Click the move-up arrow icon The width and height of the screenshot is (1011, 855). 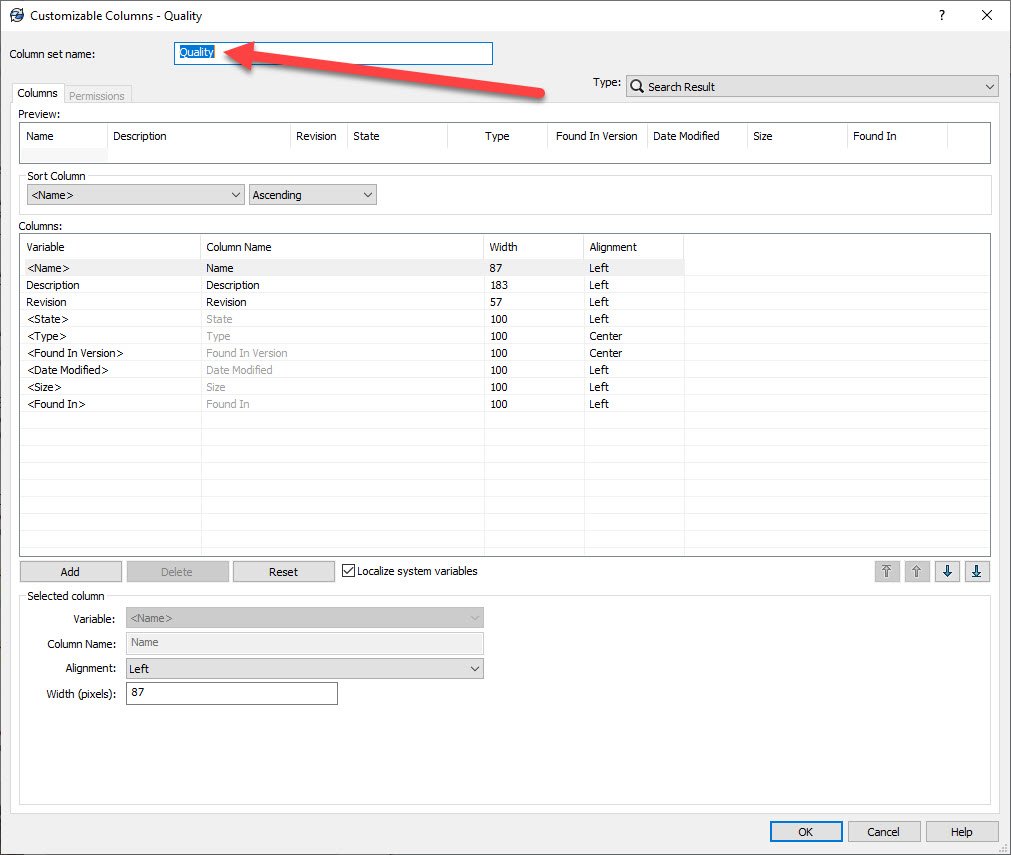(917, 572)
